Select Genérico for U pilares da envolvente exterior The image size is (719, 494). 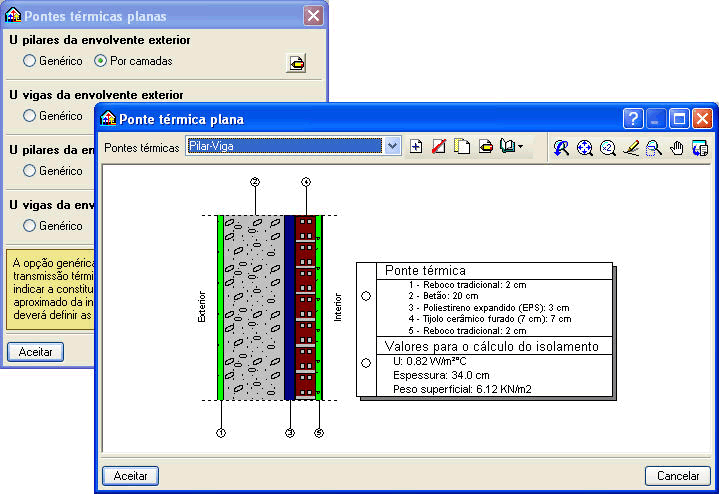29,61
